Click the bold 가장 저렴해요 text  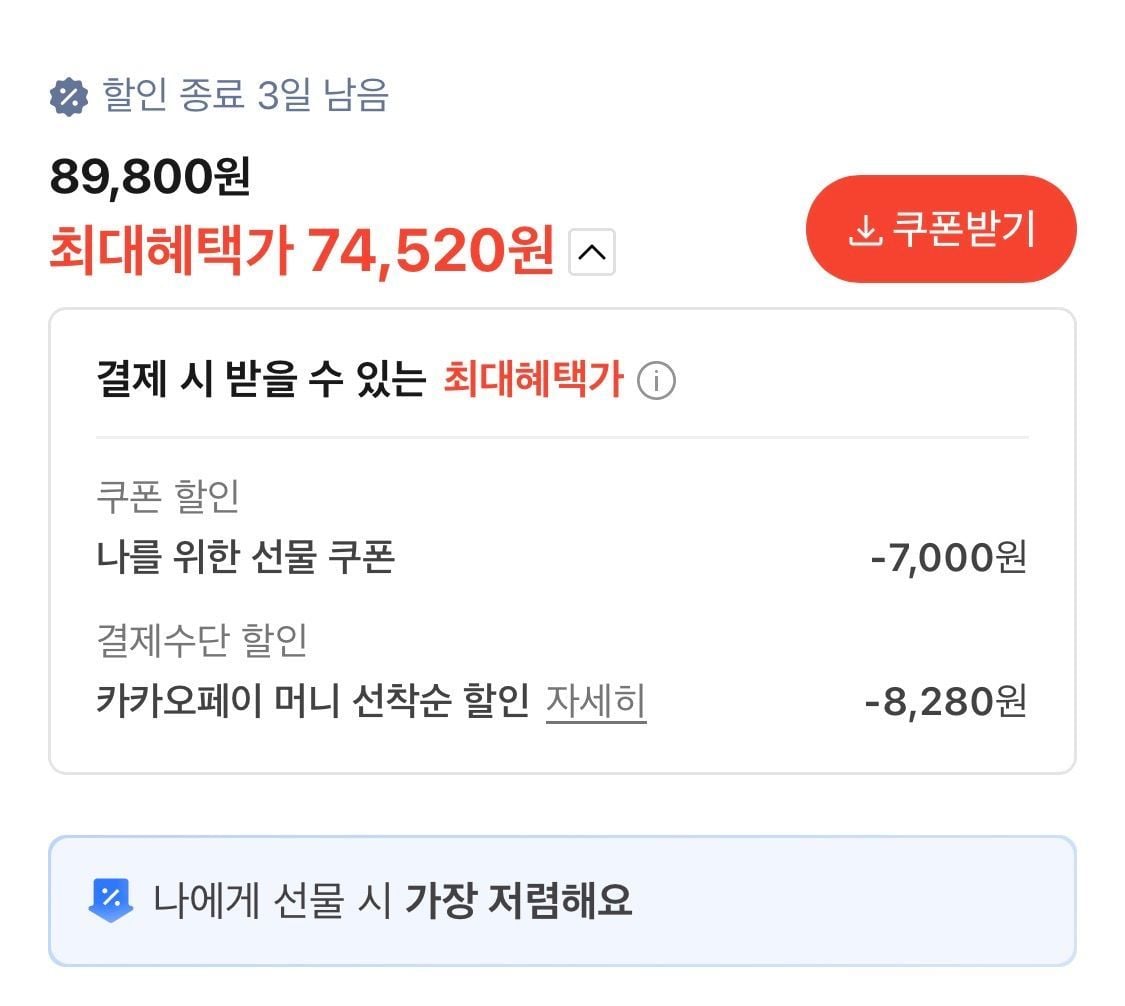coord(518,900)
